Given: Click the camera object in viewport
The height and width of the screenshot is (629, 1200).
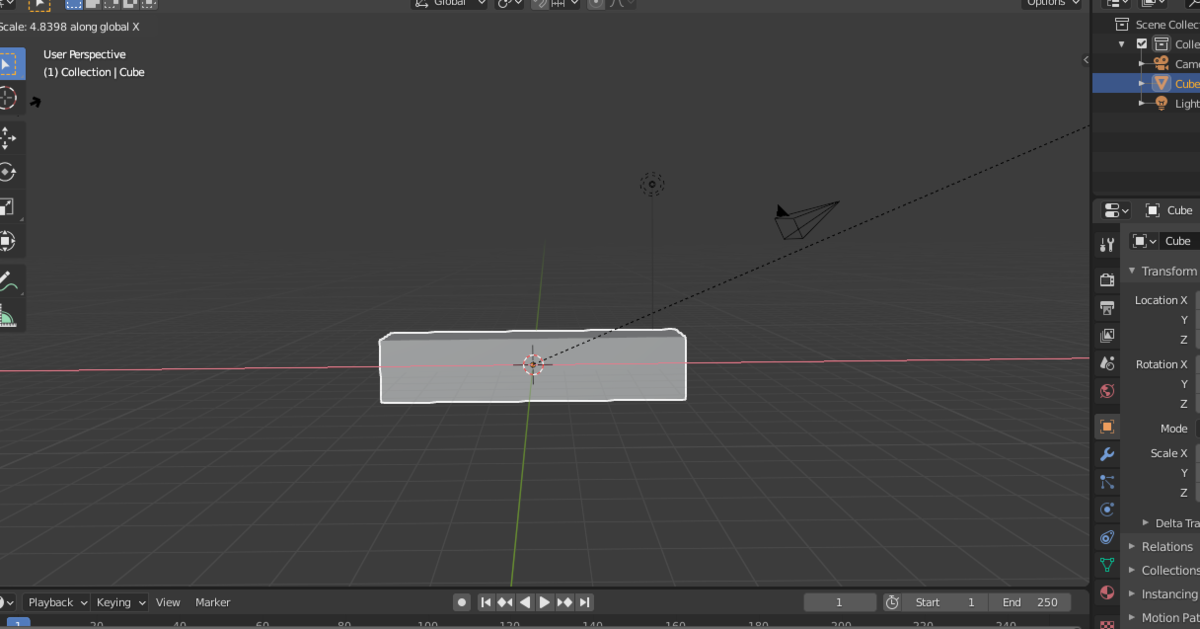Looking at the screenshot, I should tap(805, 220).
